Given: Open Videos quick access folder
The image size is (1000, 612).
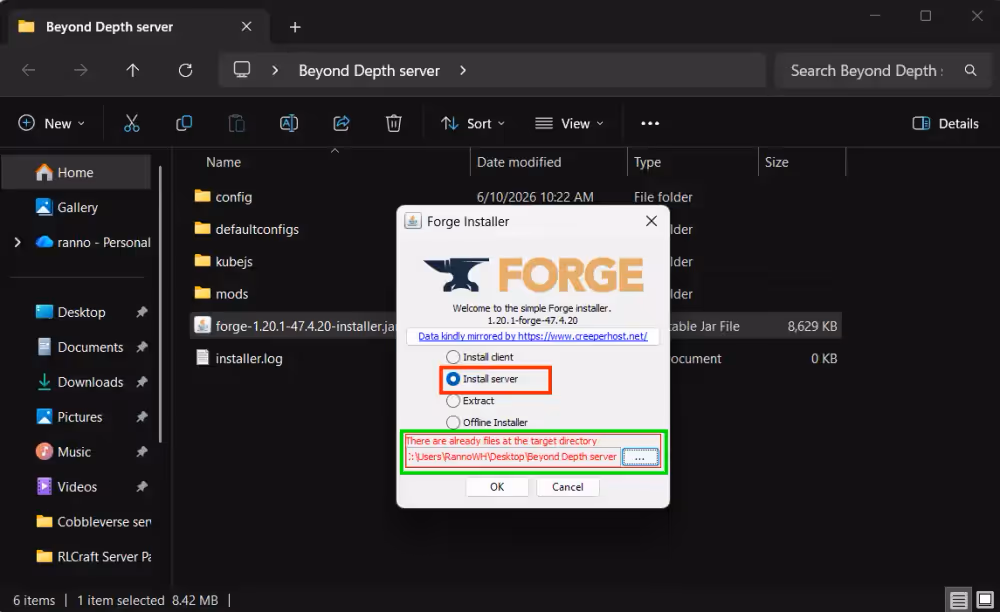Looking at the screenshot, I should [77, 487].
